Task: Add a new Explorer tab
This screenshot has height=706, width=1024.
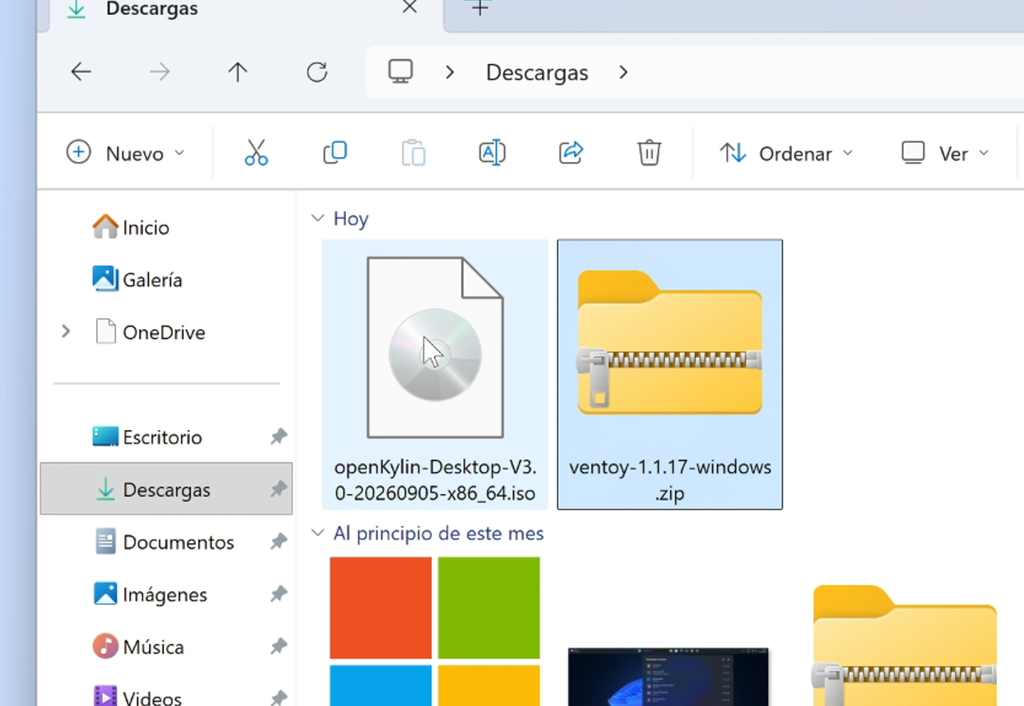Action: click(480, 8)
